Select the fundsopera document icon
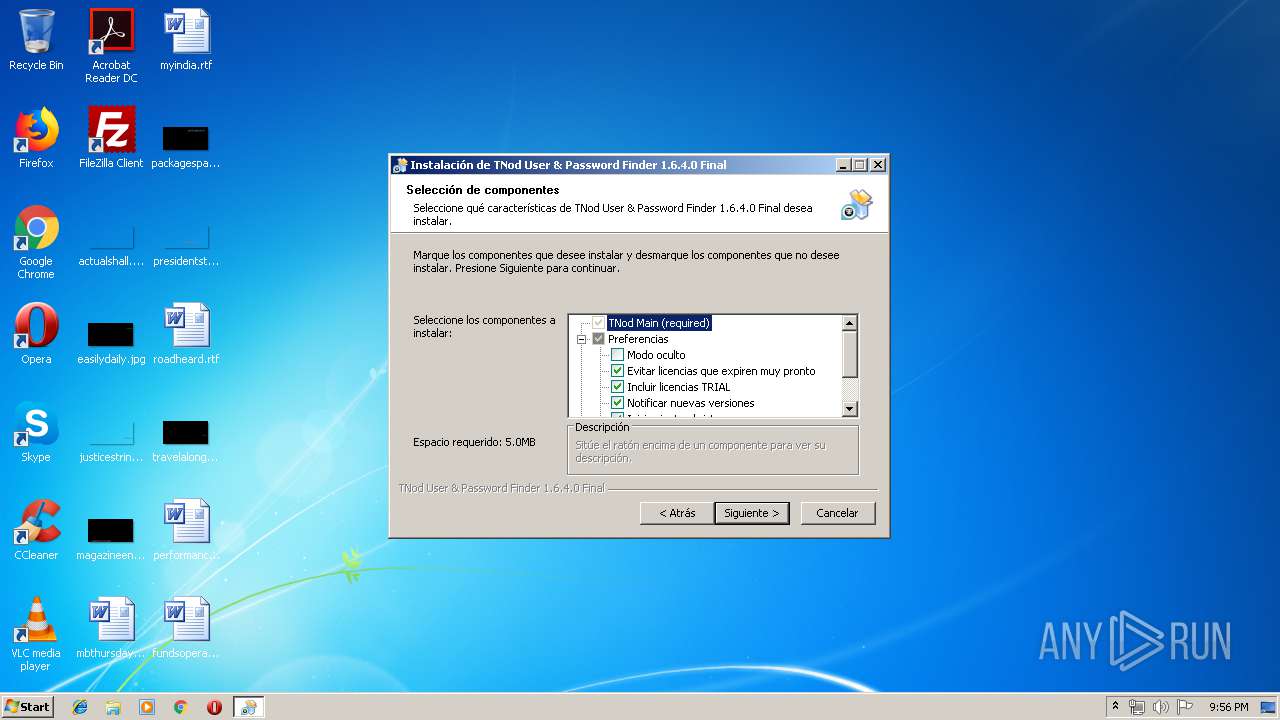Screen dimensions: 1280x720 click(186, 628)
